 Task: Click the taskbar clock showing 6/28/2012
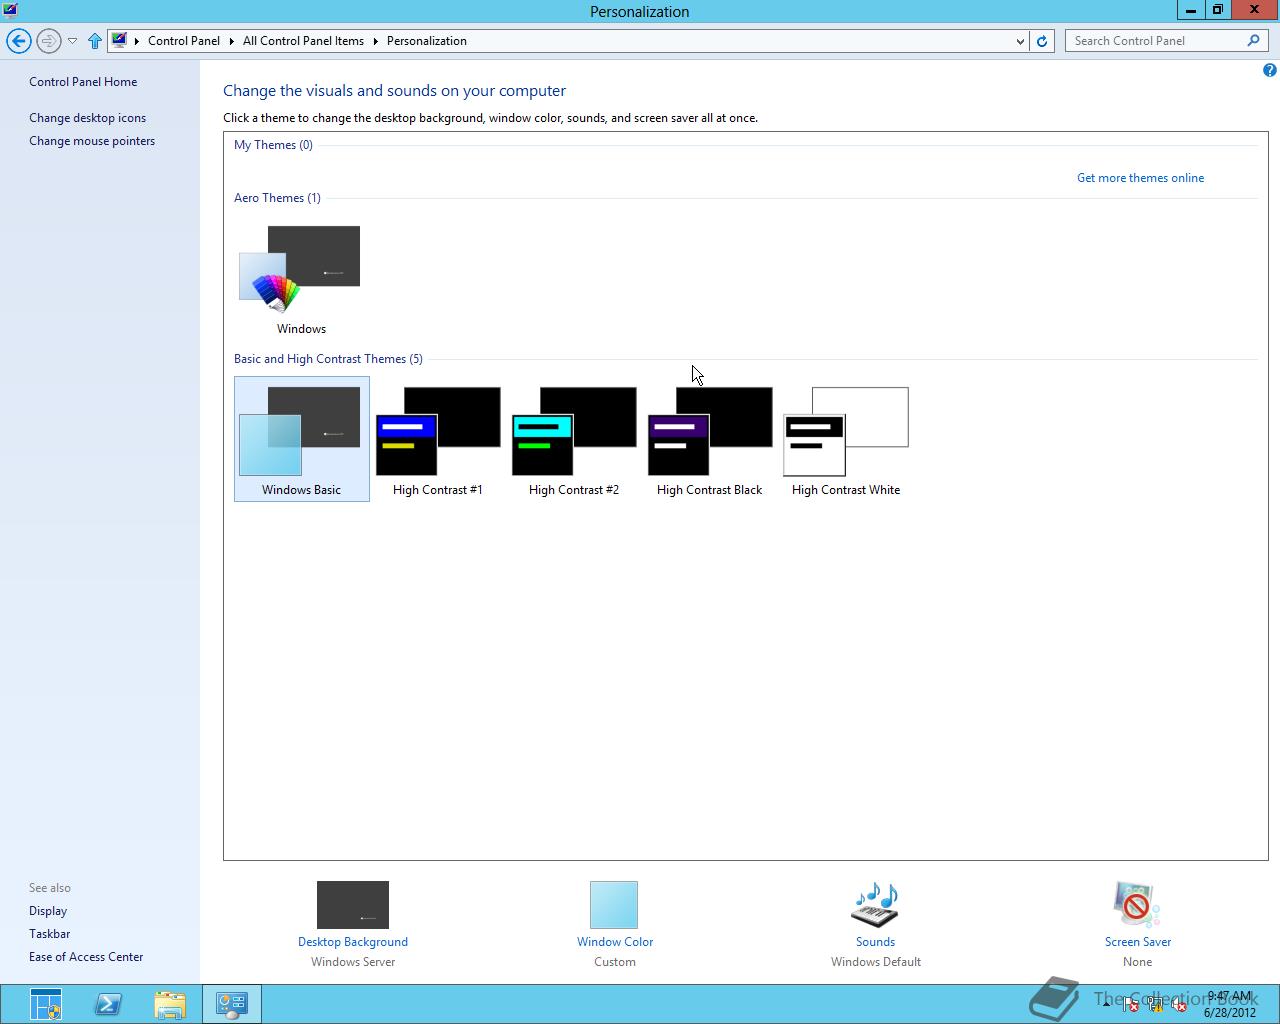pos(1229,1004)
